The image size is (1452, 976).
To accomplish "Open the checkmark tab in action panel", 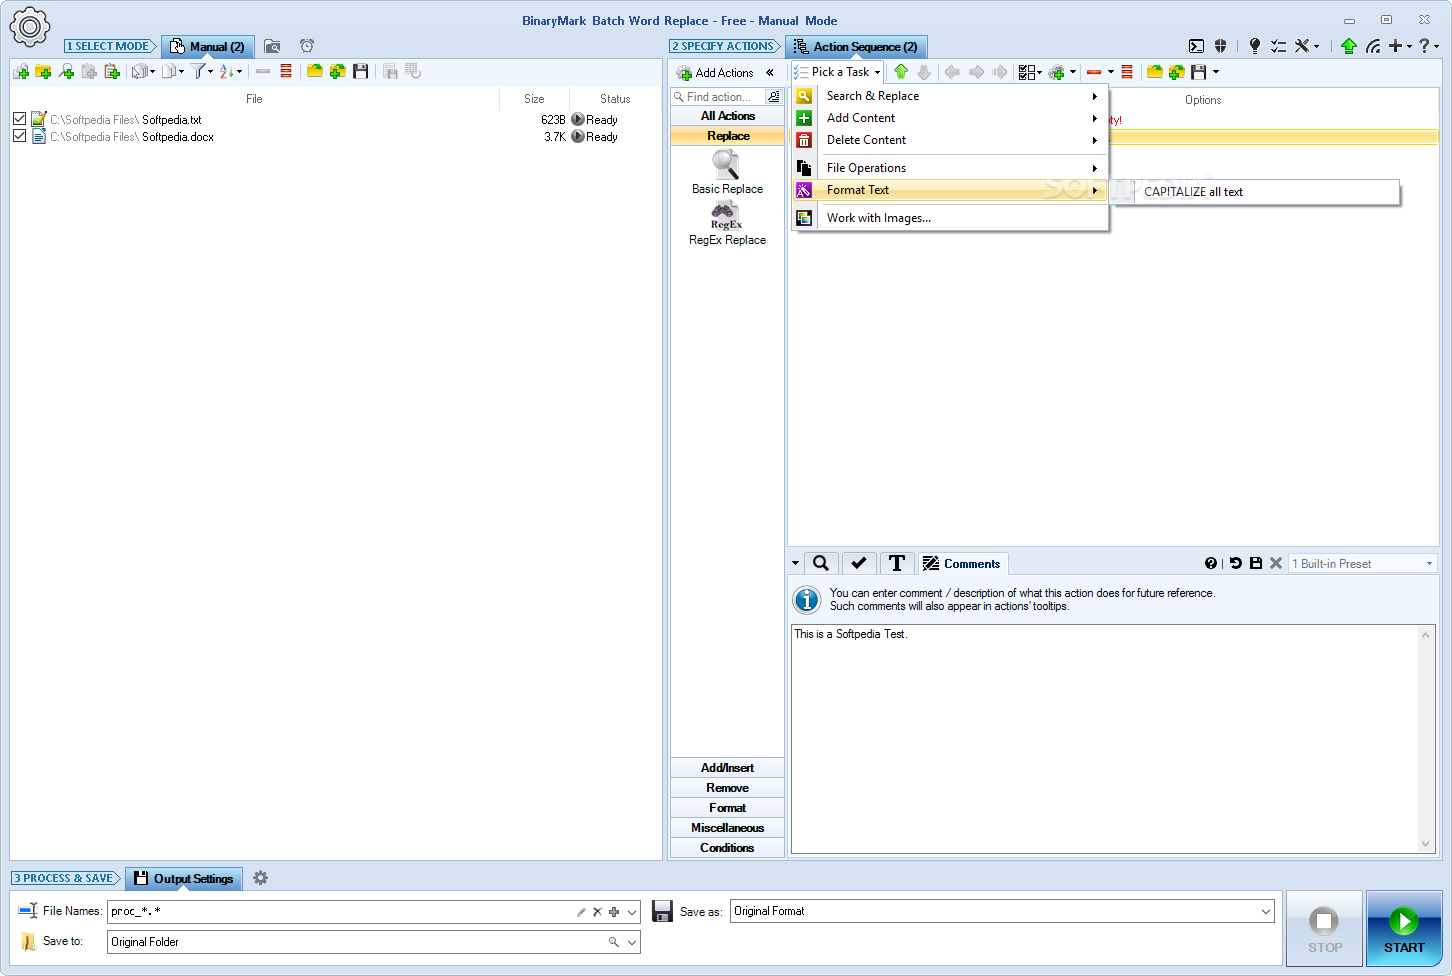I will pos(859,563).
